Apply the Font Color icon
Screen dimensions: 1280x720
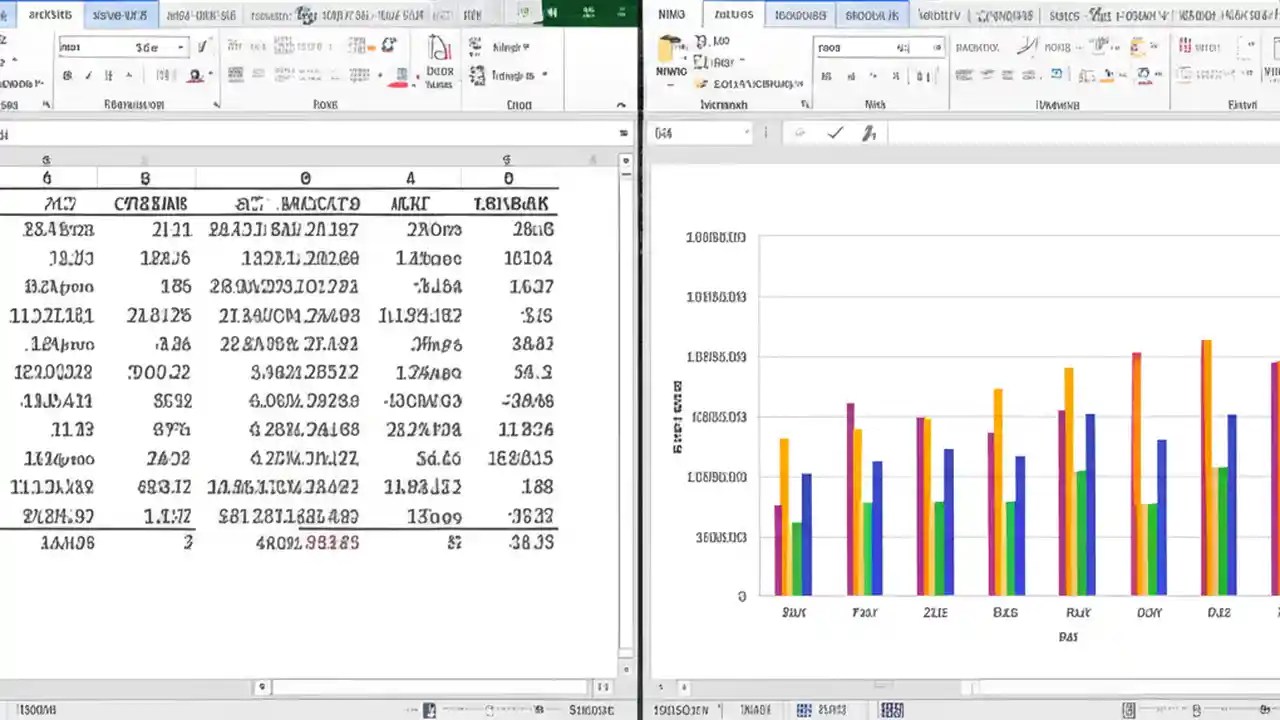197,76
